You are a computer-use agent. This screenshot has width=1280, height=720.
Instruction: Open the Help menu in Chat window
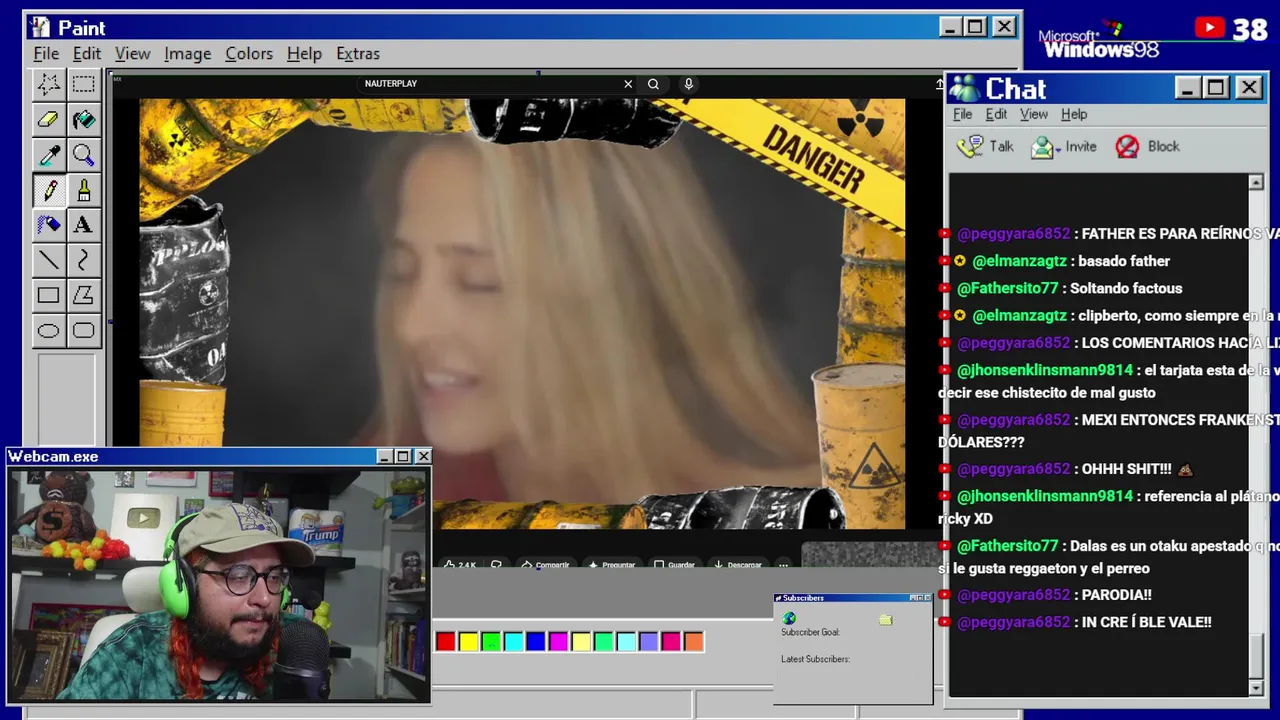click(1074, 114)
